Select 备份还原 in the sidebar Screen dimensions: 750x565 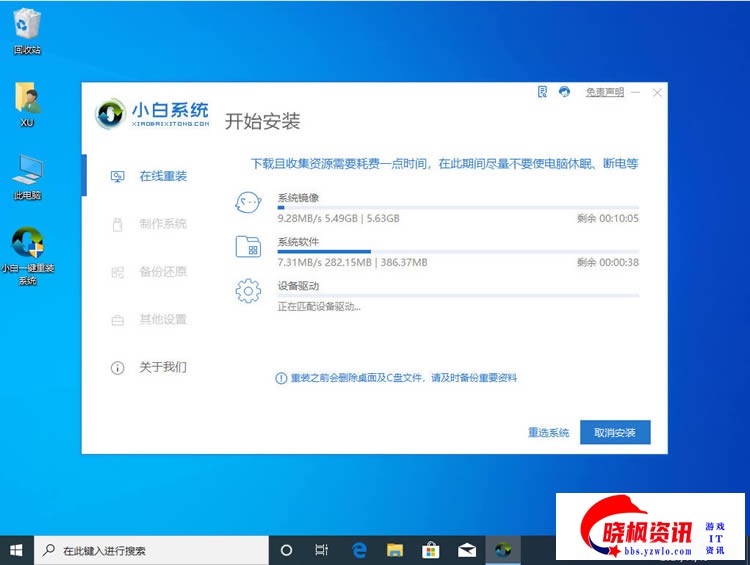coord(162,272)
